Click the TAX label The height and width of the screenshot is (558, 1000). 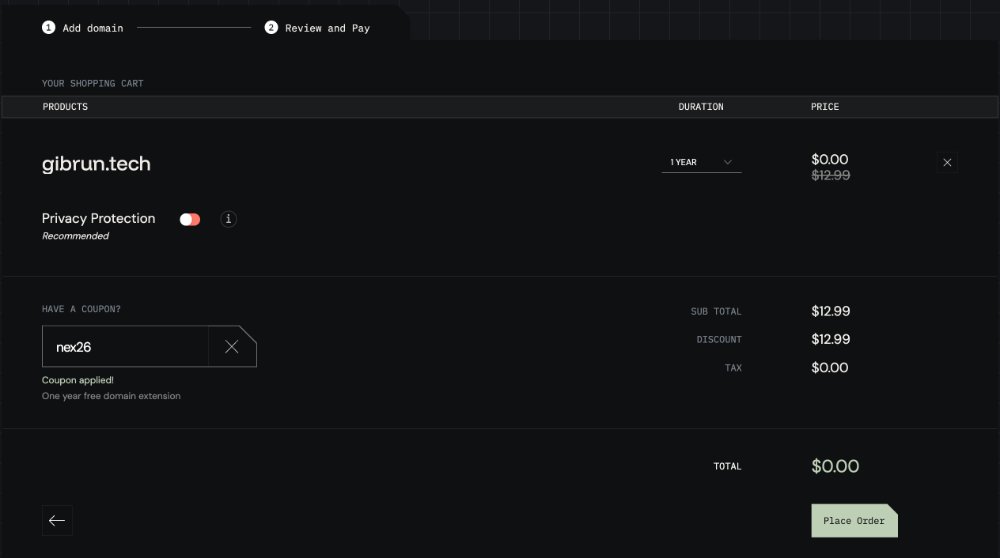tap(733, 367)
